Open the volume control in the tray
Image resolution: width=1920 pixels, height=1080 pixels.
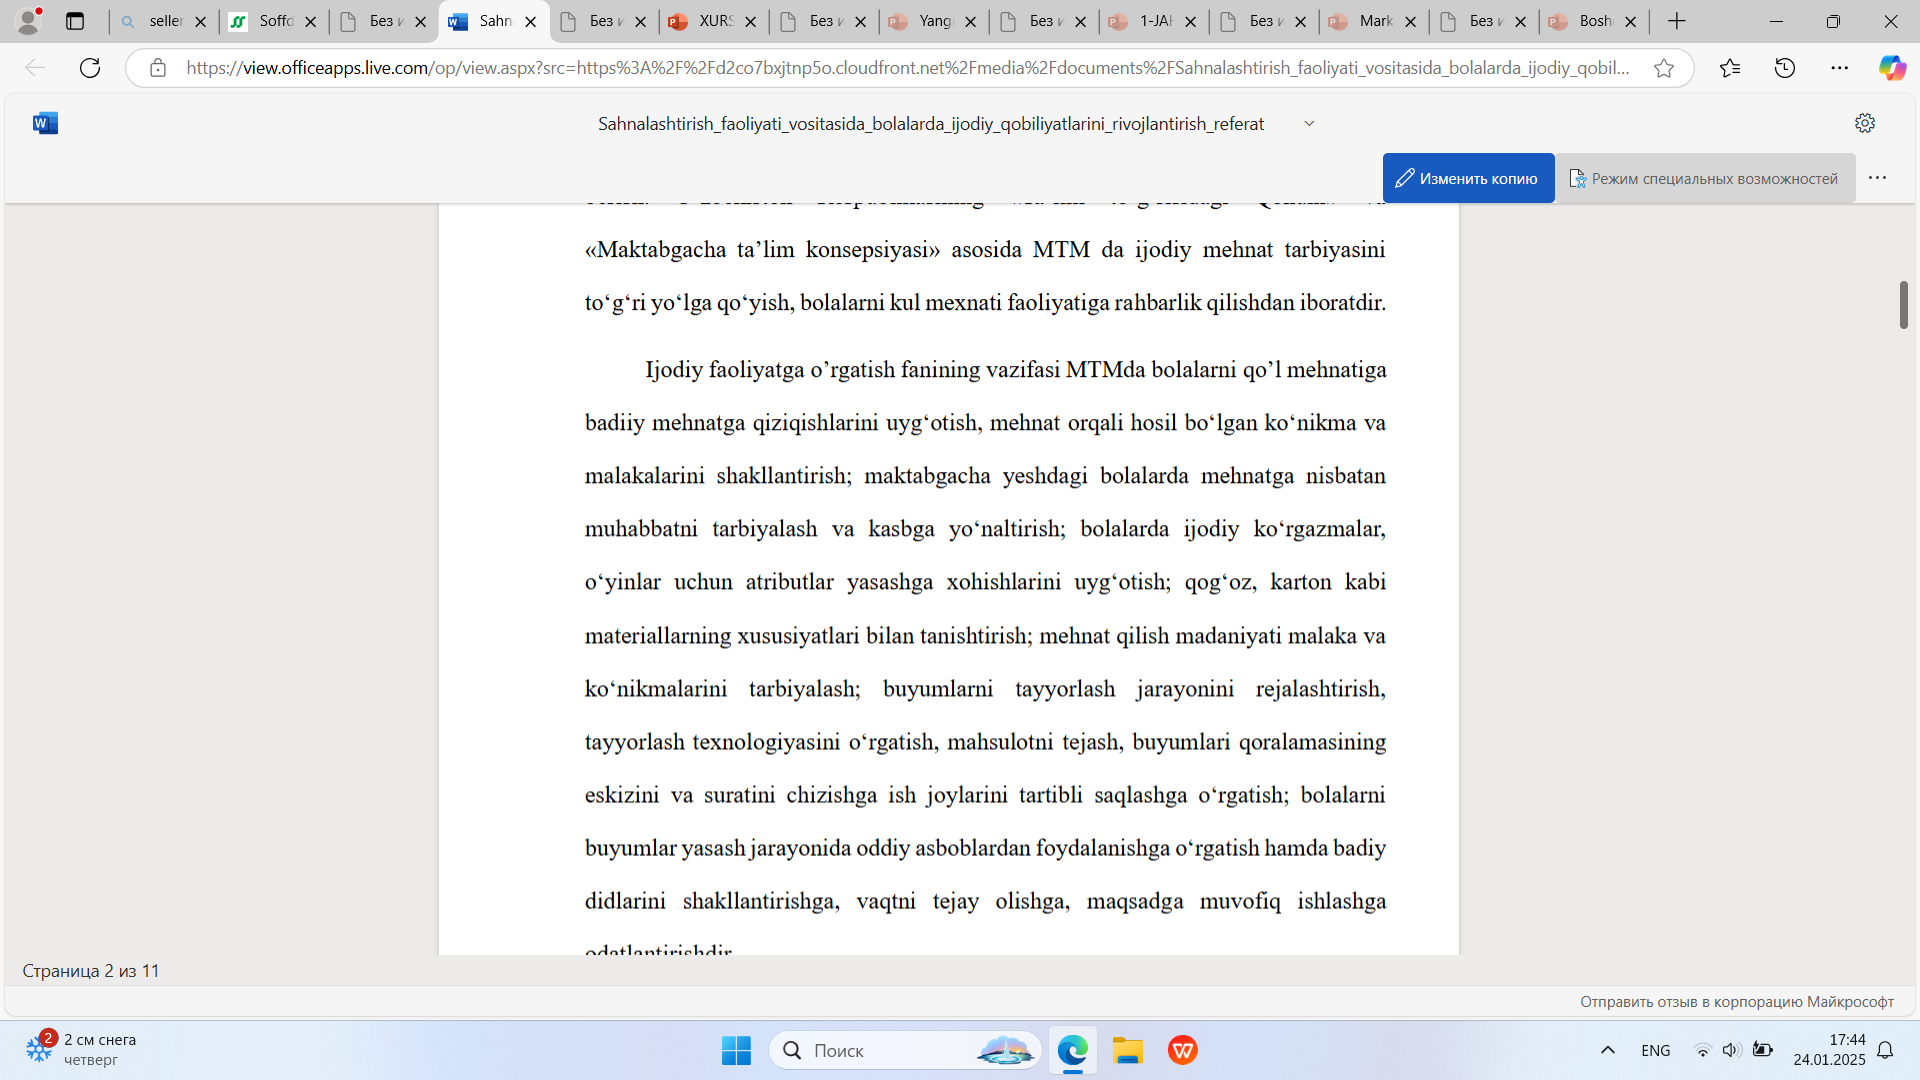[1731, 1050]
